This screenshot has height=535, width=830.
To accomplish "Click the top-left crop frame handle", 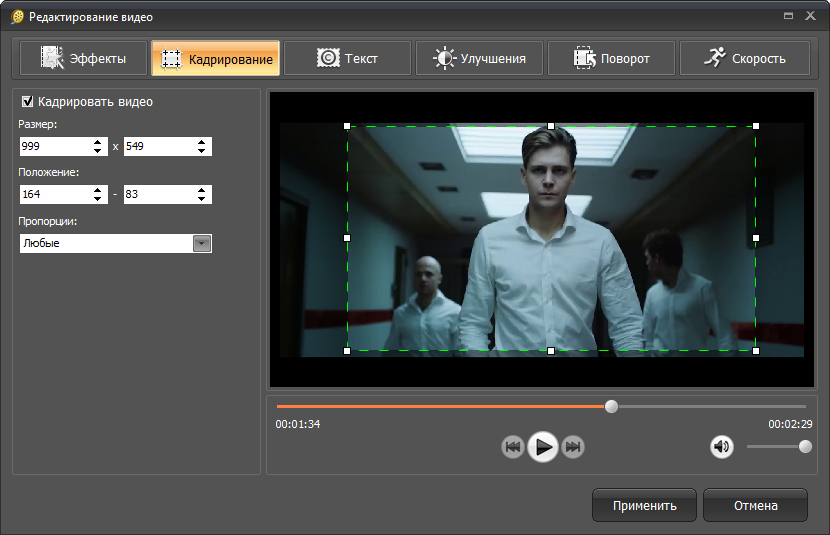I will click(x=347, y=126).
